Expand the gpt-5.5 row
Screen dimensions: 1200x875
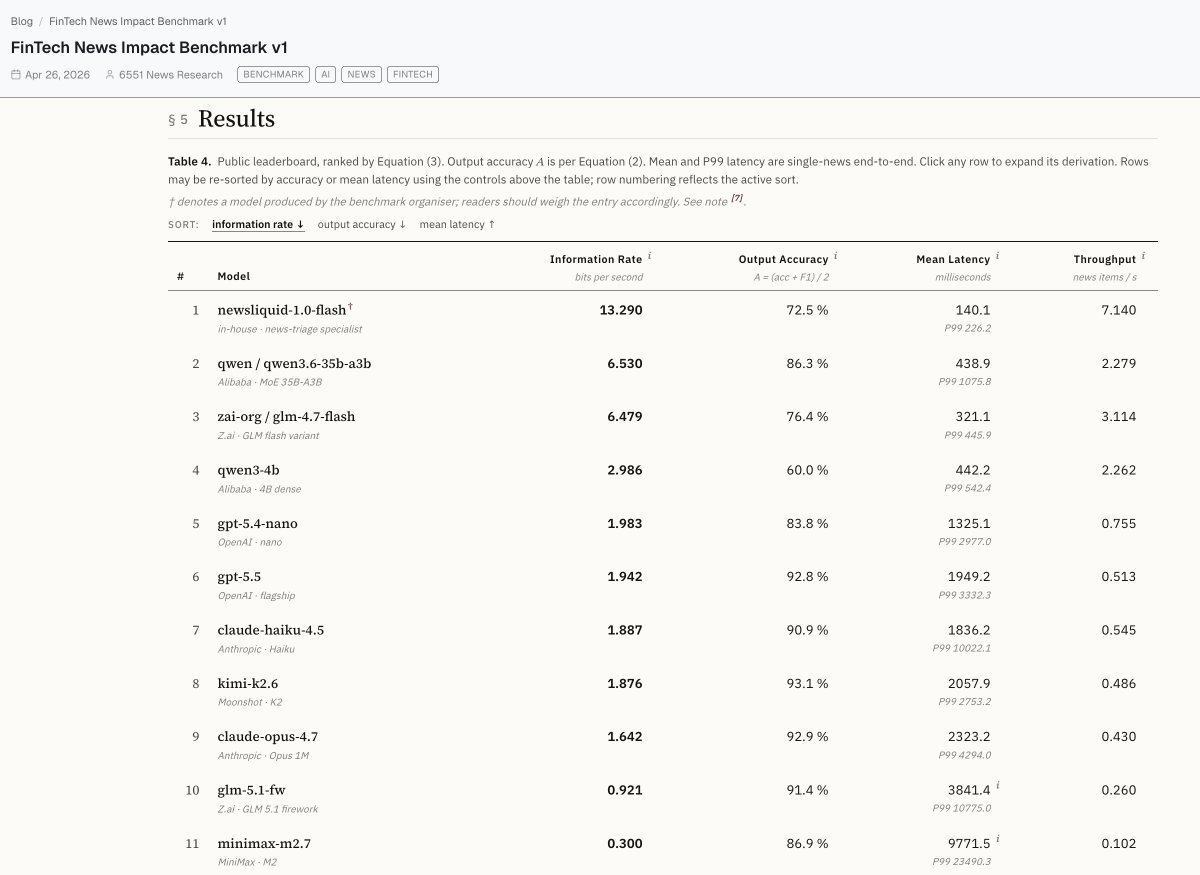coord(663,584)
